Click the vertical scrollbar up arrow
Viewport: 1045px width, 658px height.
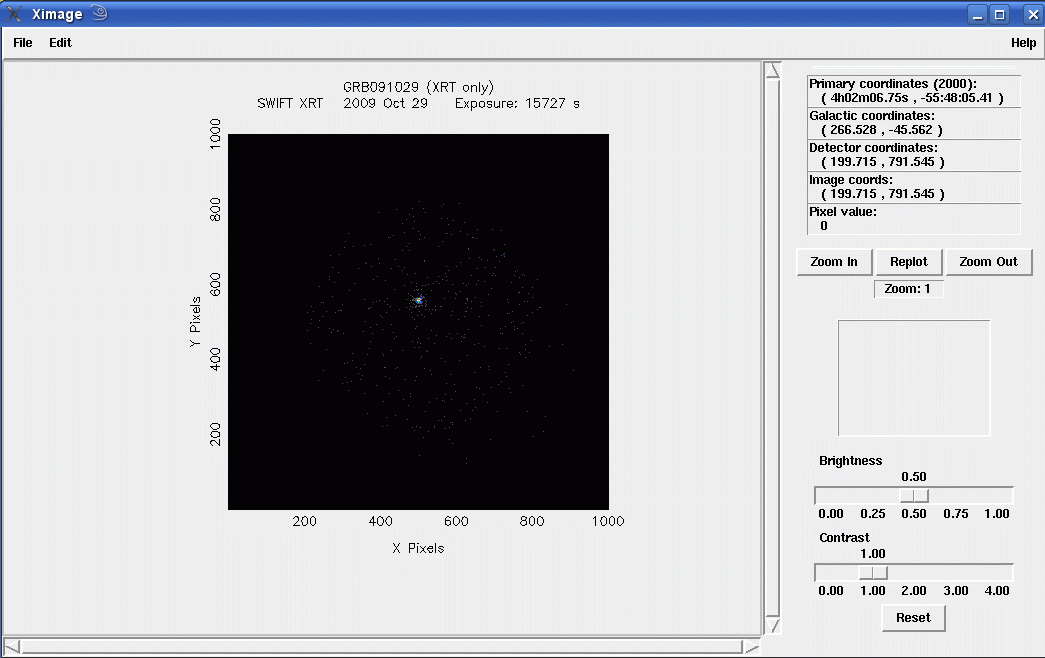773,70
